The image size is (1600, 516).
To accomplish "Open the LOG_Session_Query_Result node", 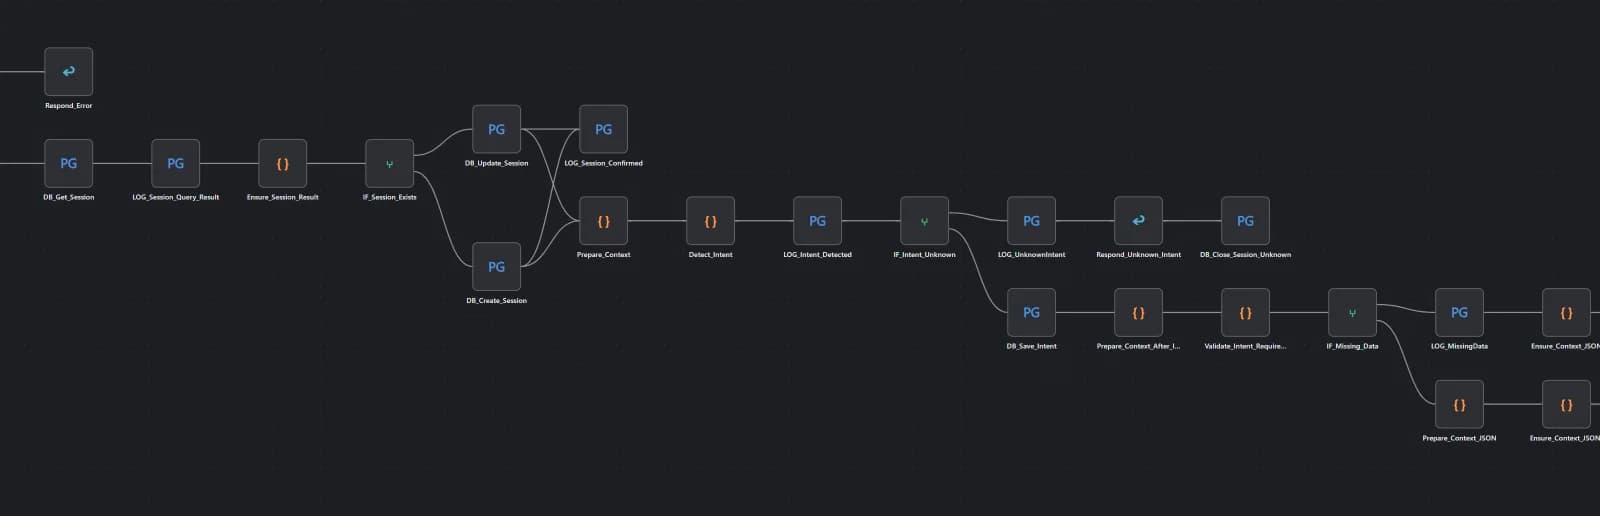I will pos(176,163).
